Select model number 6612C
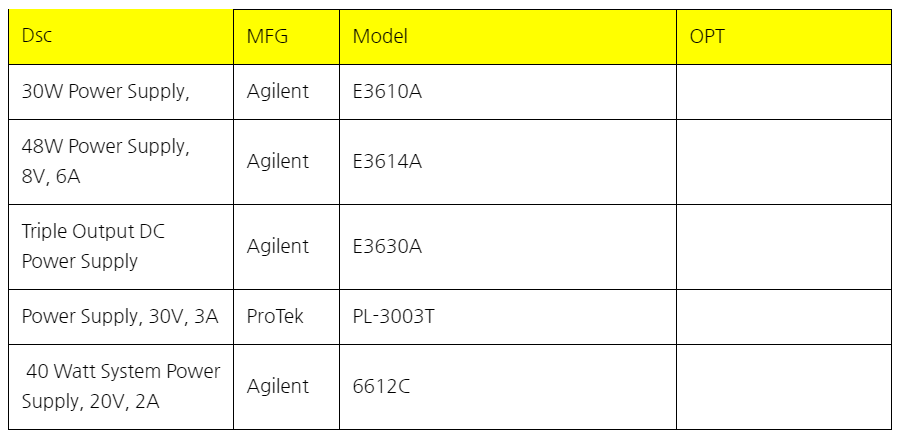Viewport: 905px width, 442px height. (x=381, y=386)
